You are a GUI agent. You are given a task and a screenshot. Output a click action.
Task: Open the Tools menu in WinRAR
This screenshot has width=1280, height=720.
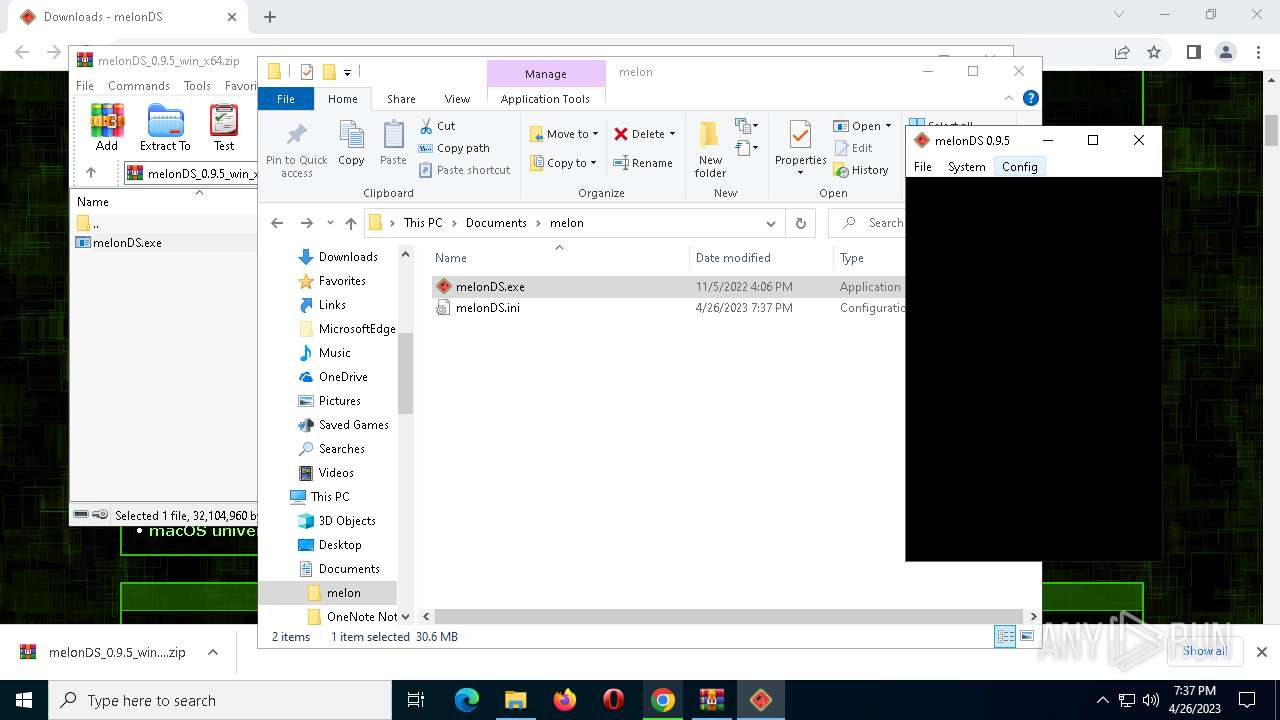[x=197, y=86]
